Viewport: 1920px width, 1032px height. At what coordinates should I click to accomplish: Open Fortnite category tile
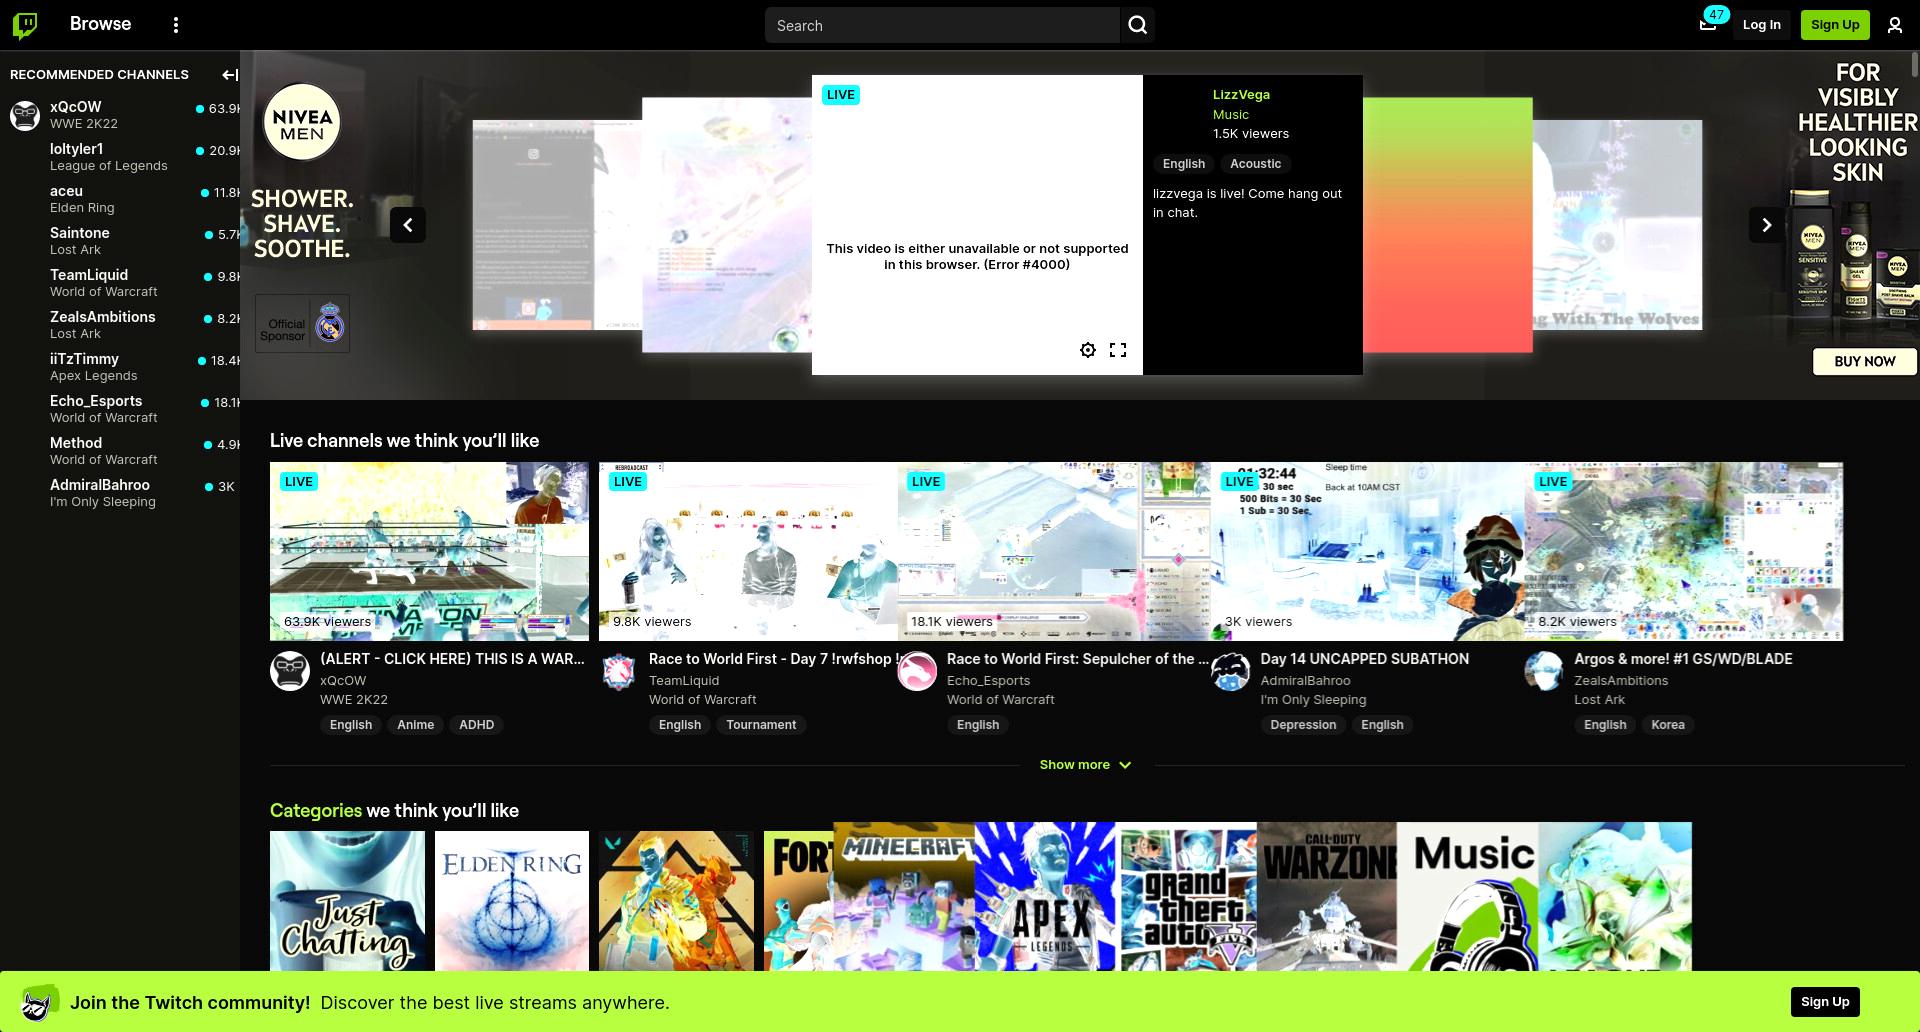[799, 900]
